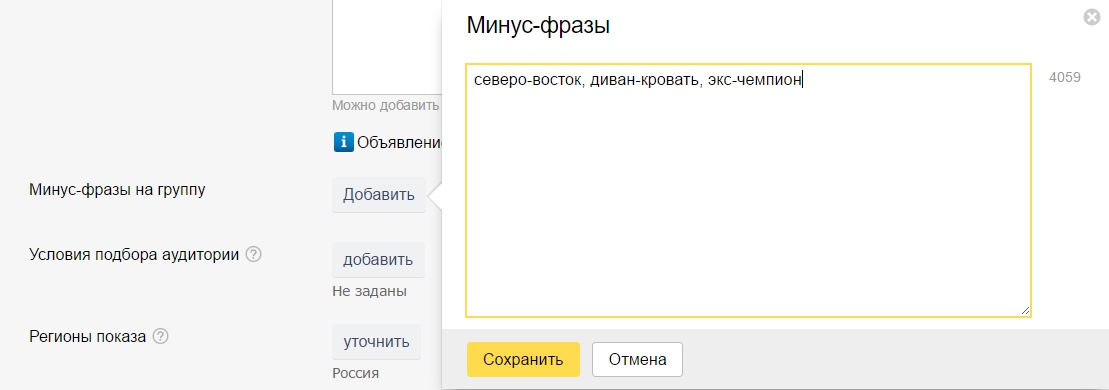This screenshot has width=1109, height=390.
Task: Cancel editing with the Отмена button
Action: pos(637,360)
